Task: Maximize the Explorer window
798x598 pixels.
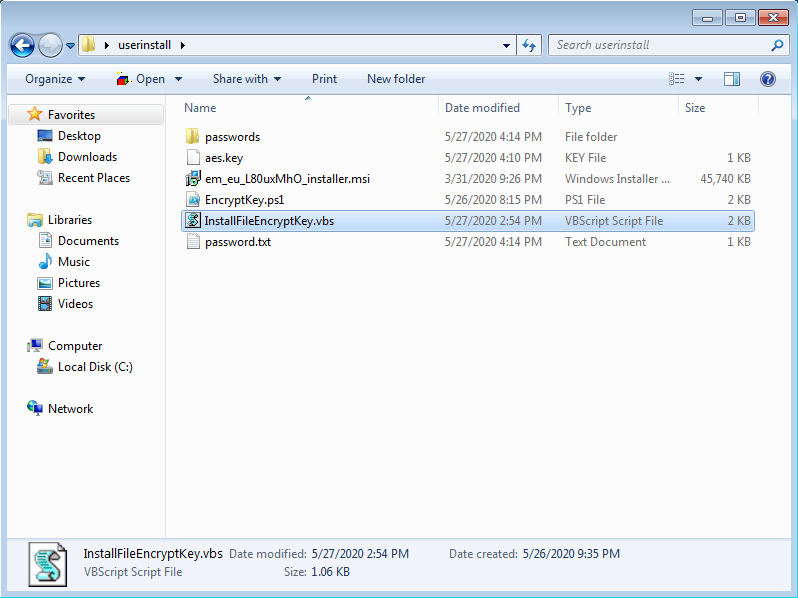Action: pos(740,18)
